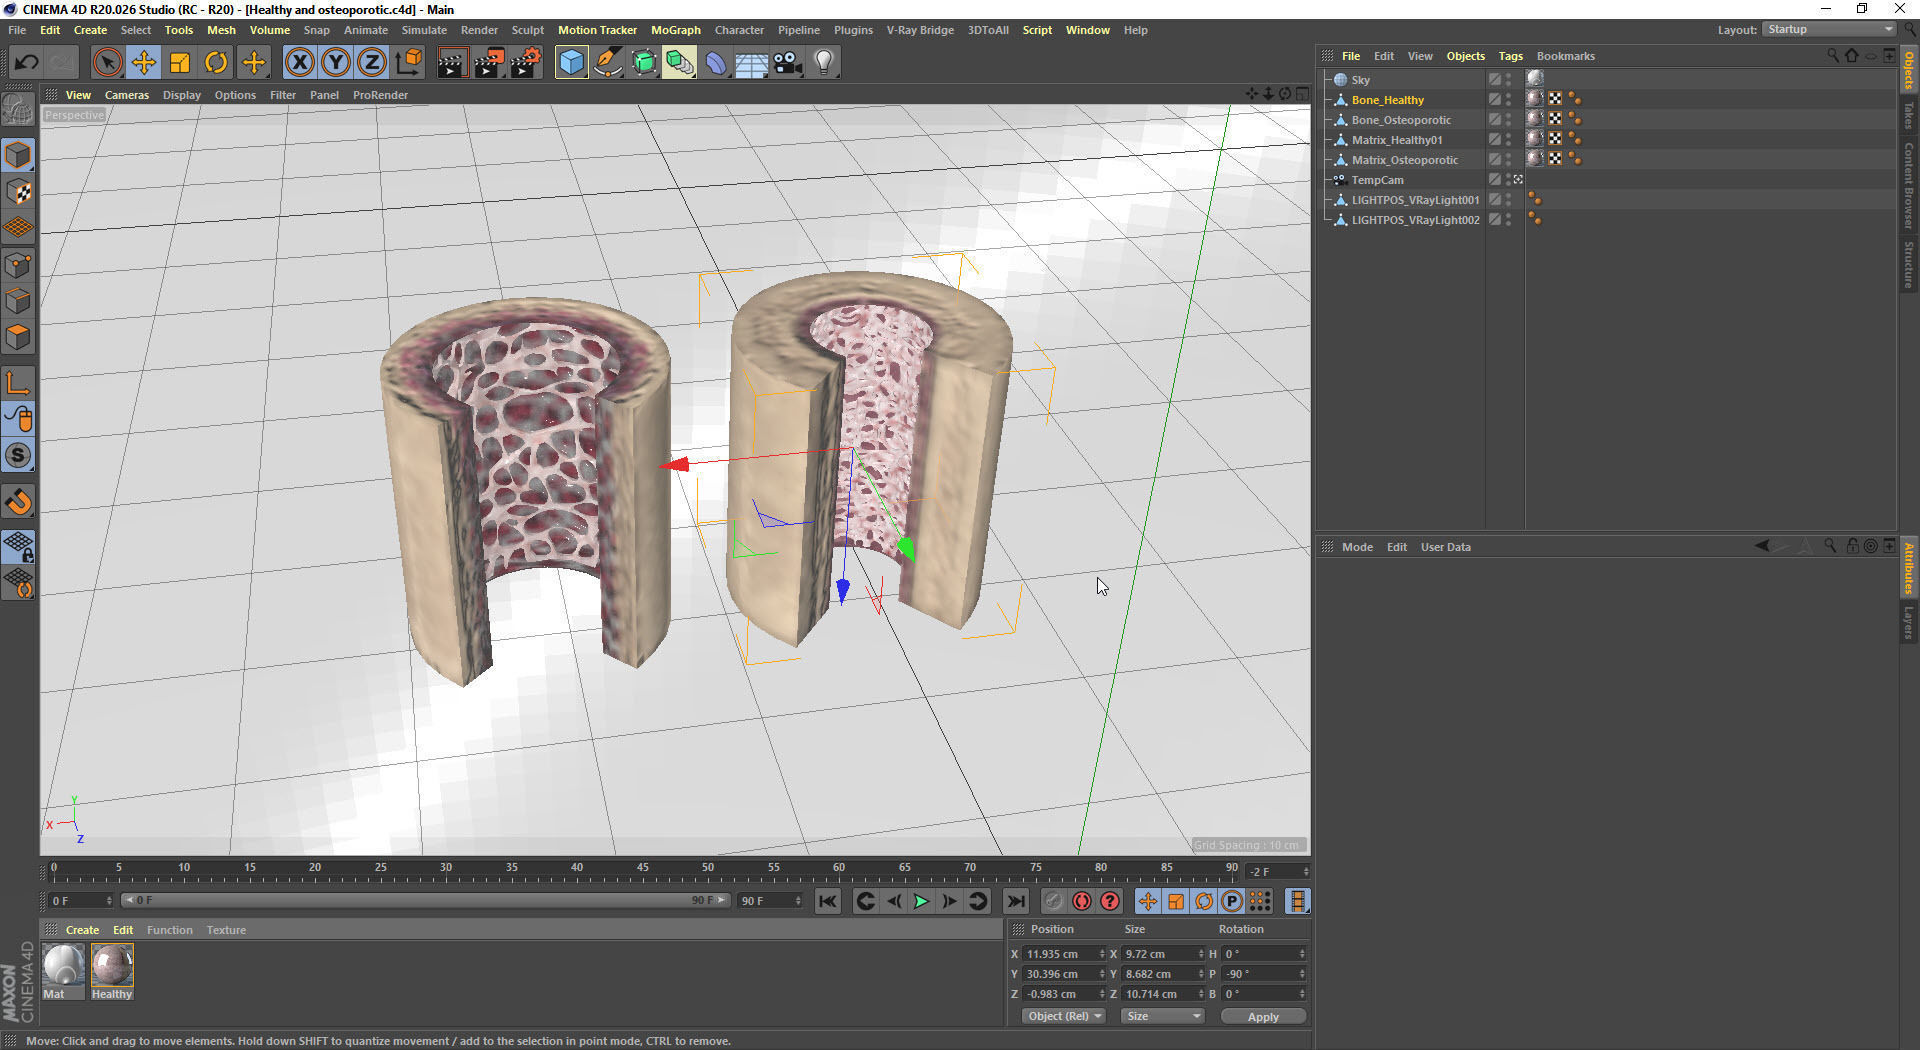
Task: Click Render to Picture Viewer
Action: (489, 62)
